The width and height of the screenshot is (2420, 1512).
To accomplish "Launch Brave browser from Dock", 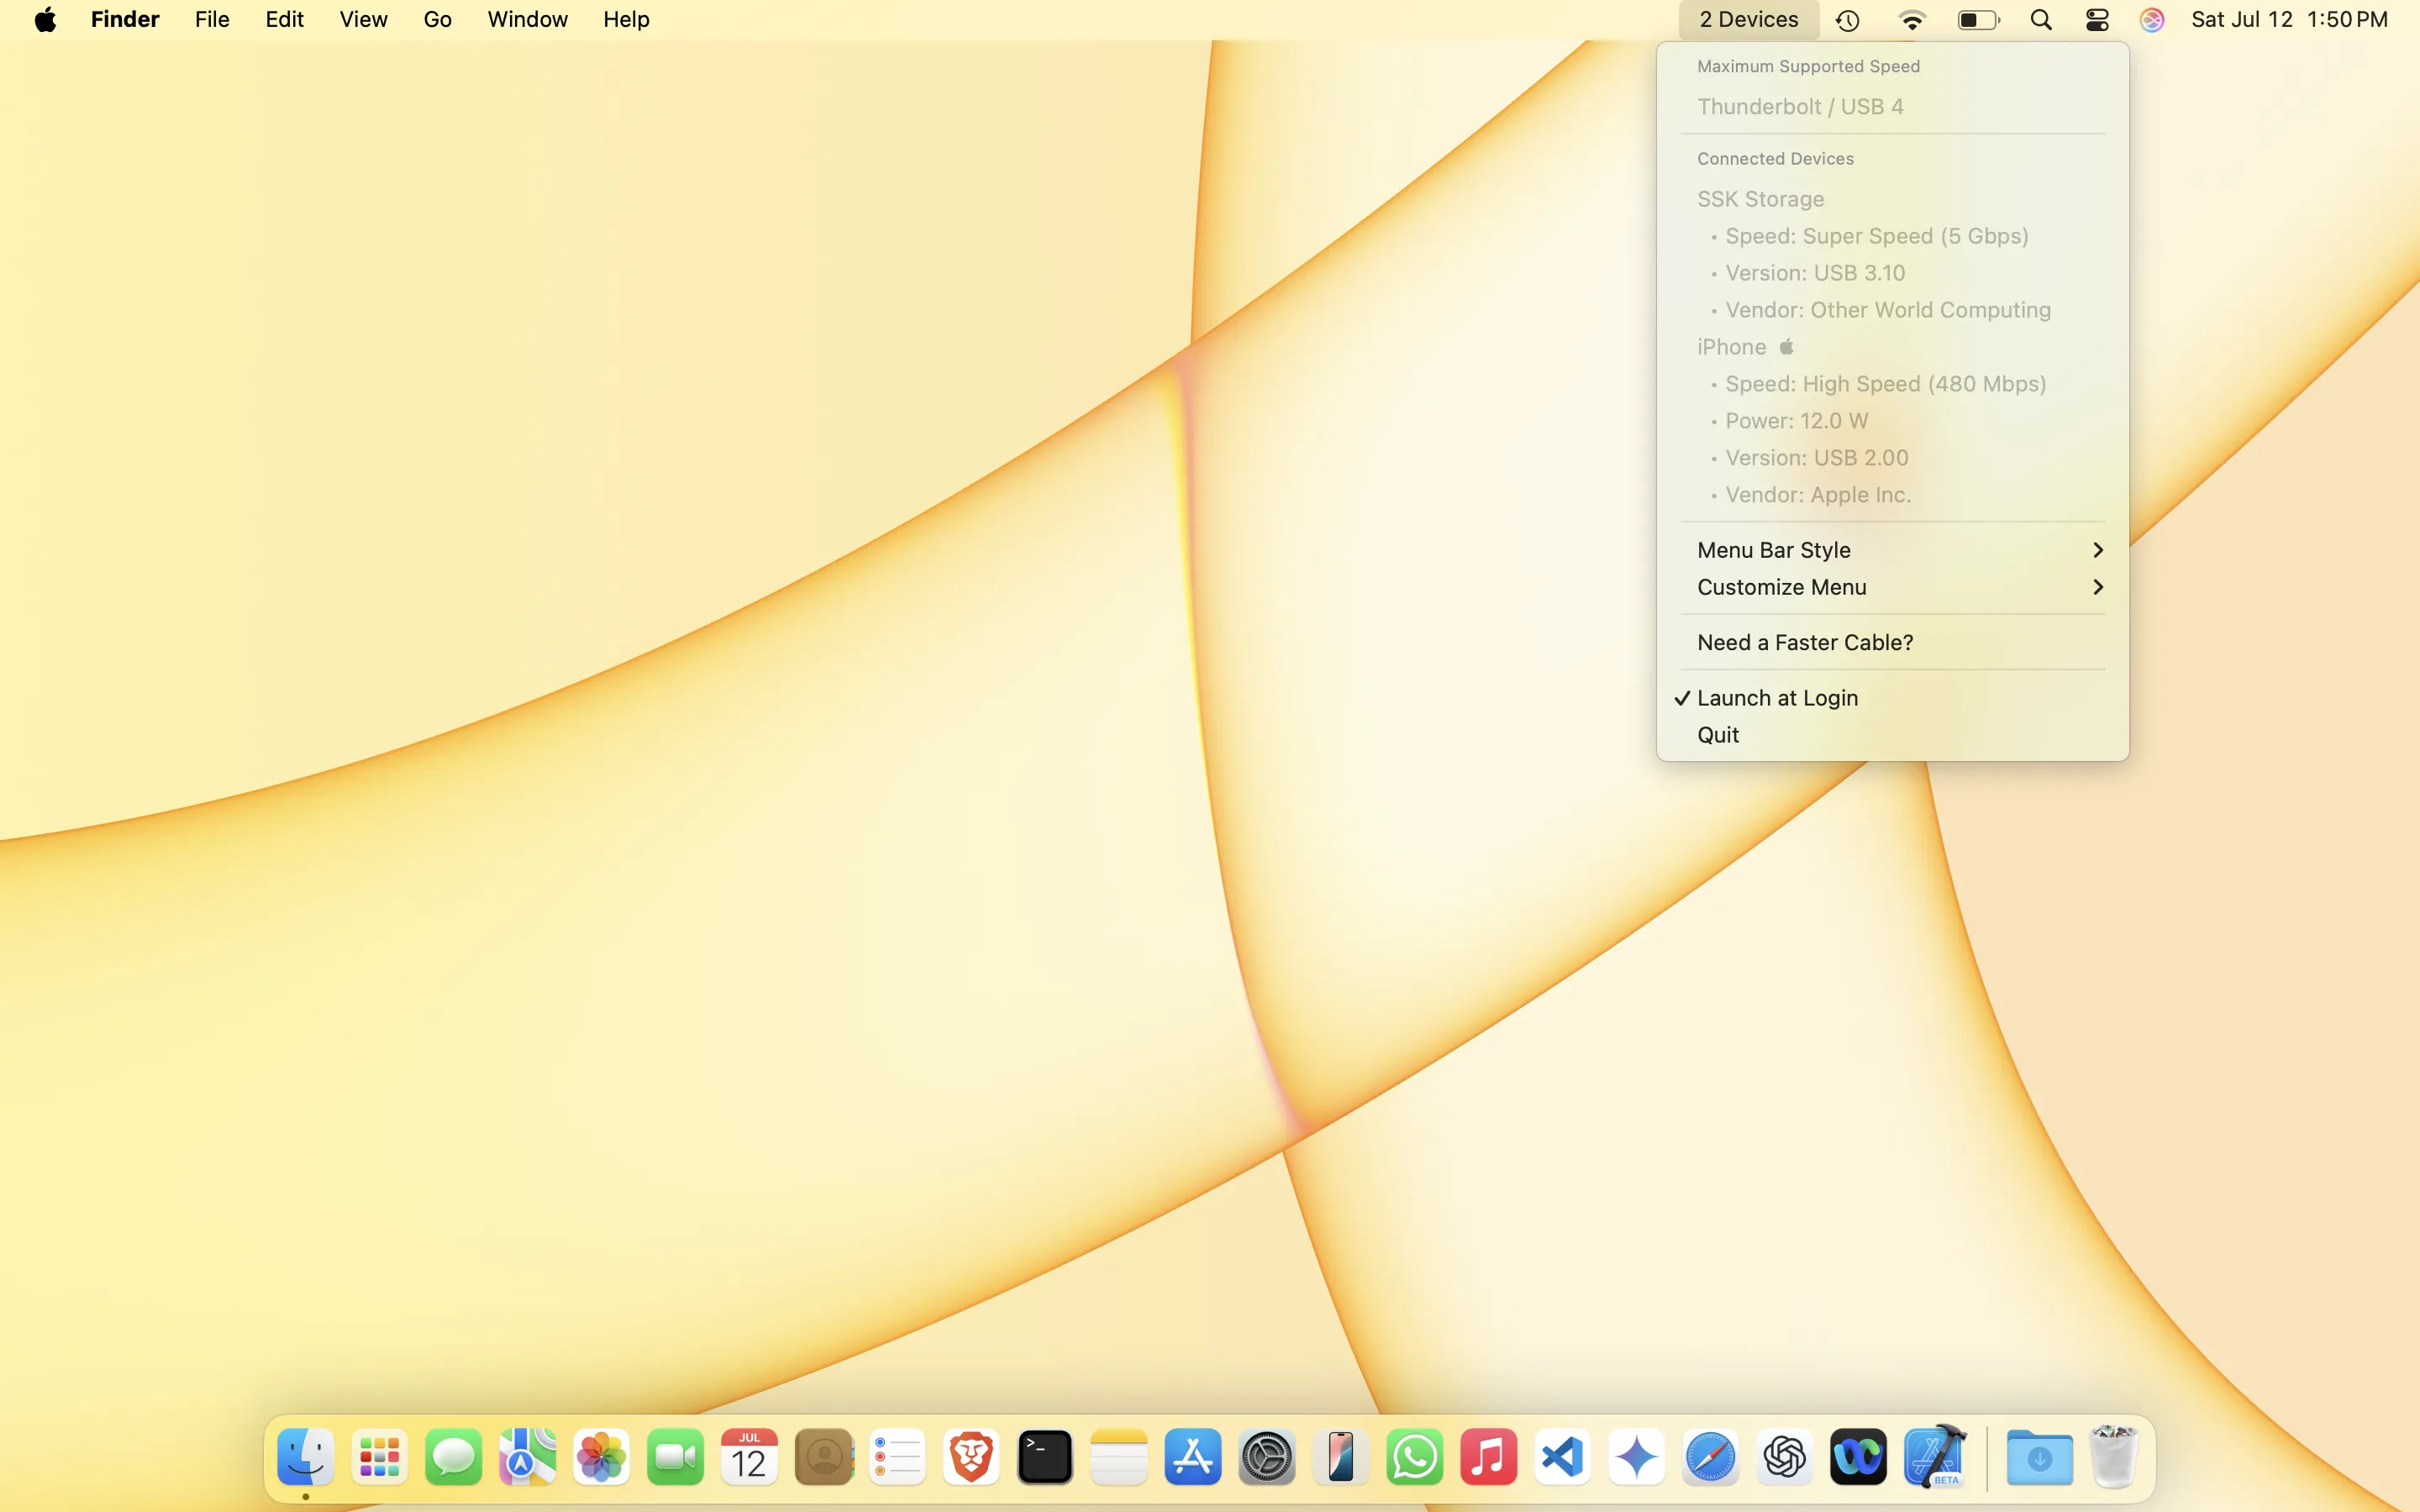I will 970,1458.
